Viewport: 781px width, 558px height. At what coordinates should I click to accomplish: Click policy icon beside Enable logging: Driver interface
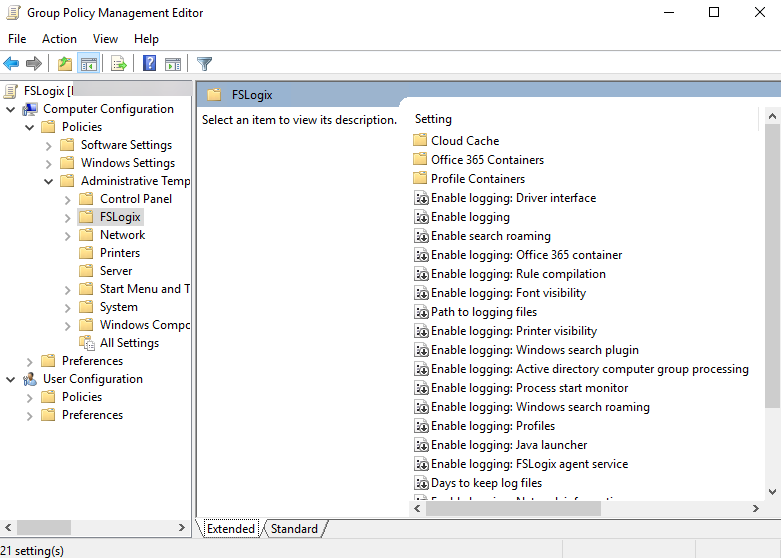pos(421,198)
